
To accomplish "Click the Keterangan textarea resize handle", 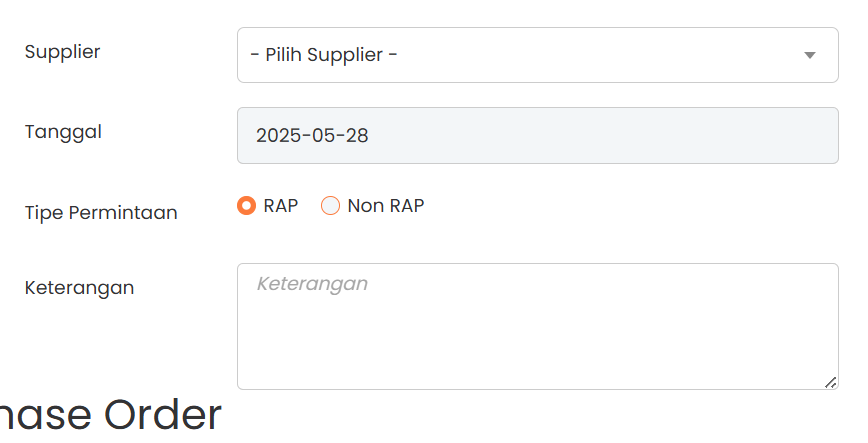I will point(830,382).
